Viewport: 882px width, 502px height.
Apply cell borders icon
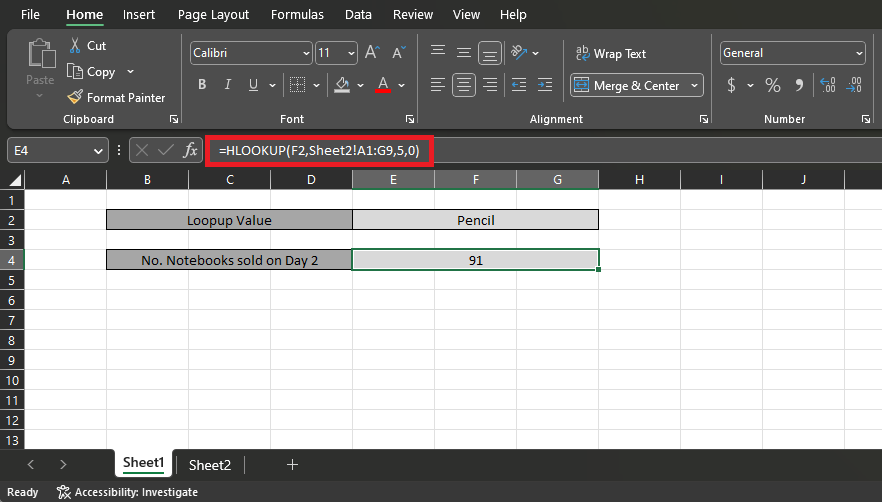(x=298, y=85)
